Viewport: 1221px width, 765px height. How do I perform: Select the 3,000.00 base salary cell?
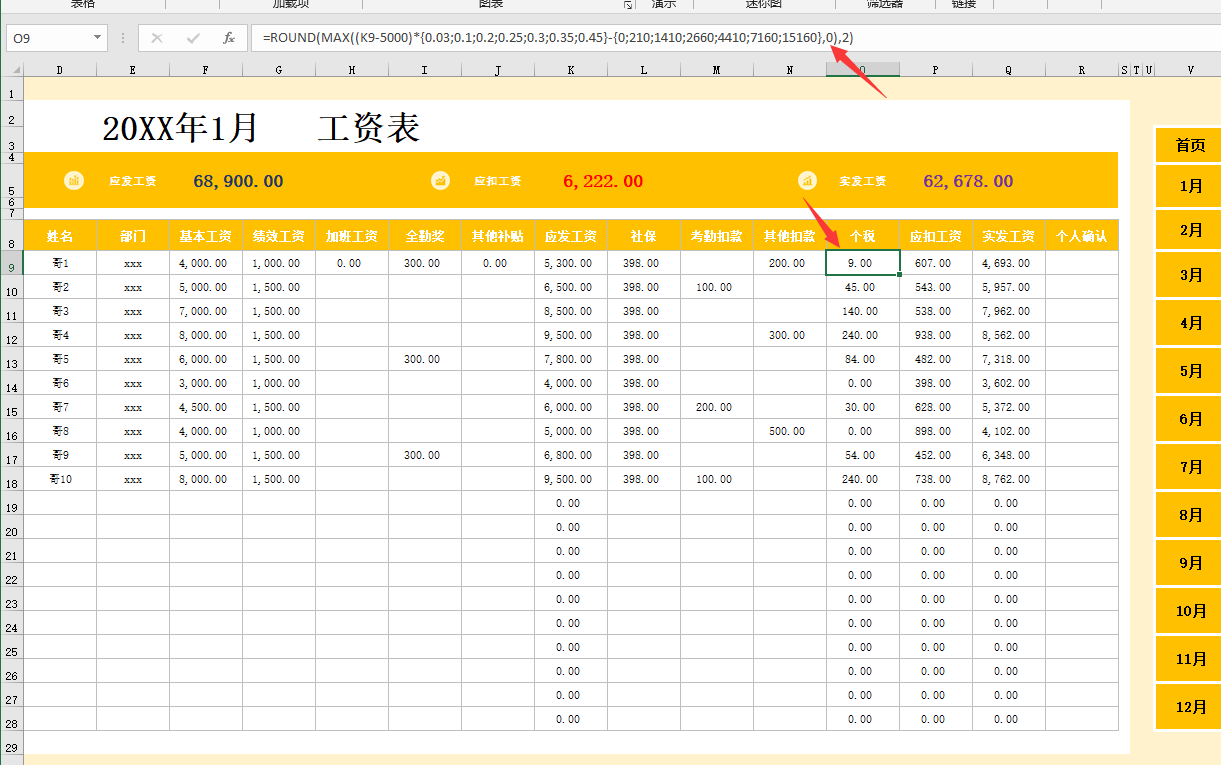pyautogui.click(x=206, y=383)
